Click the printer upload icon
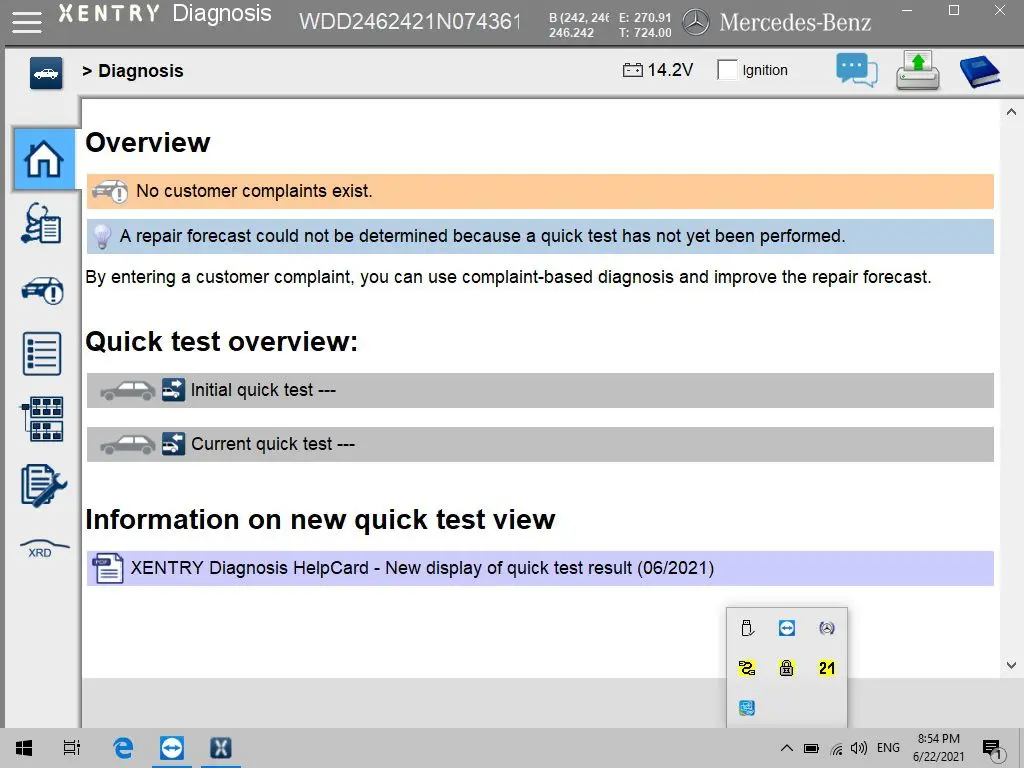Viewport: 1024px width, 768px height. (x=918, y=70)
